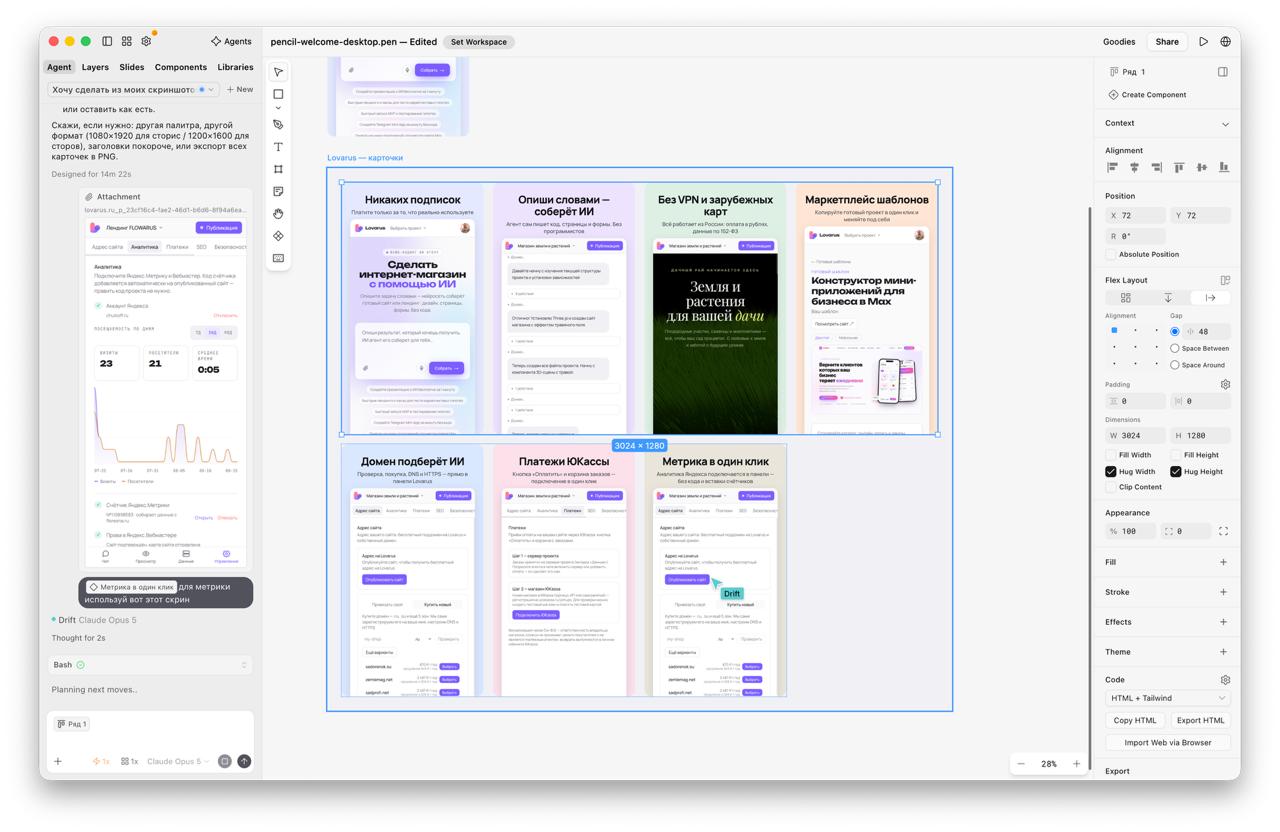Switch to the Layers tab
1280x832 pixels.
click(x=95, y=67)
